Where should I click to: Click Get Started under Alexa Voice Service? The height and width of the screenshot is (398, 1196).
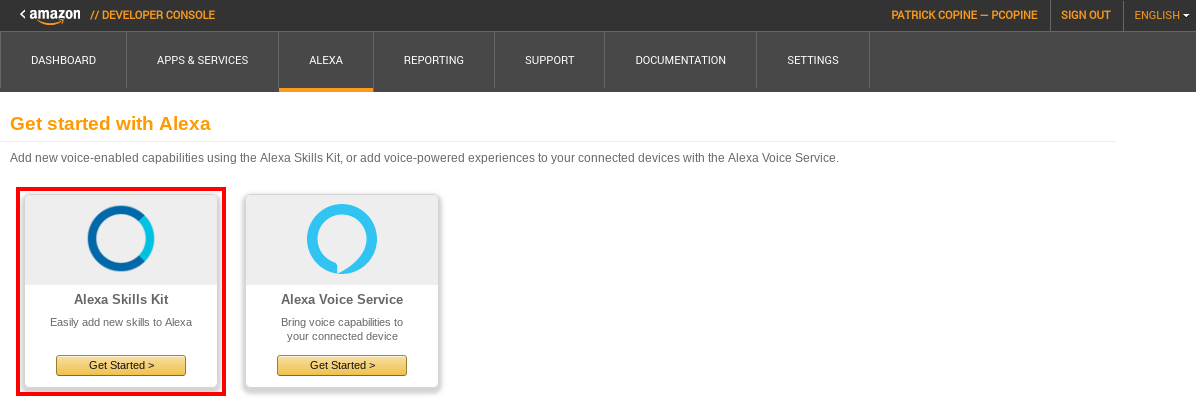tap(342, 365)
